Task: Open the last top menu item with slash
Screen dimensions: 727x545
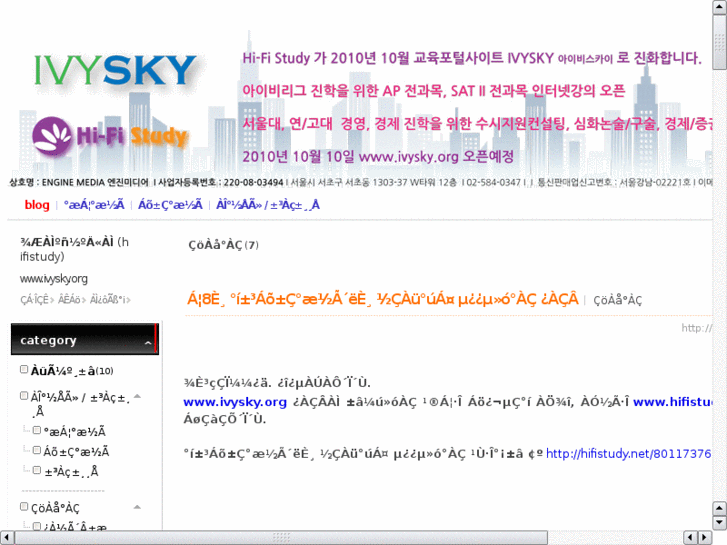Action: [x=268, y=205]
